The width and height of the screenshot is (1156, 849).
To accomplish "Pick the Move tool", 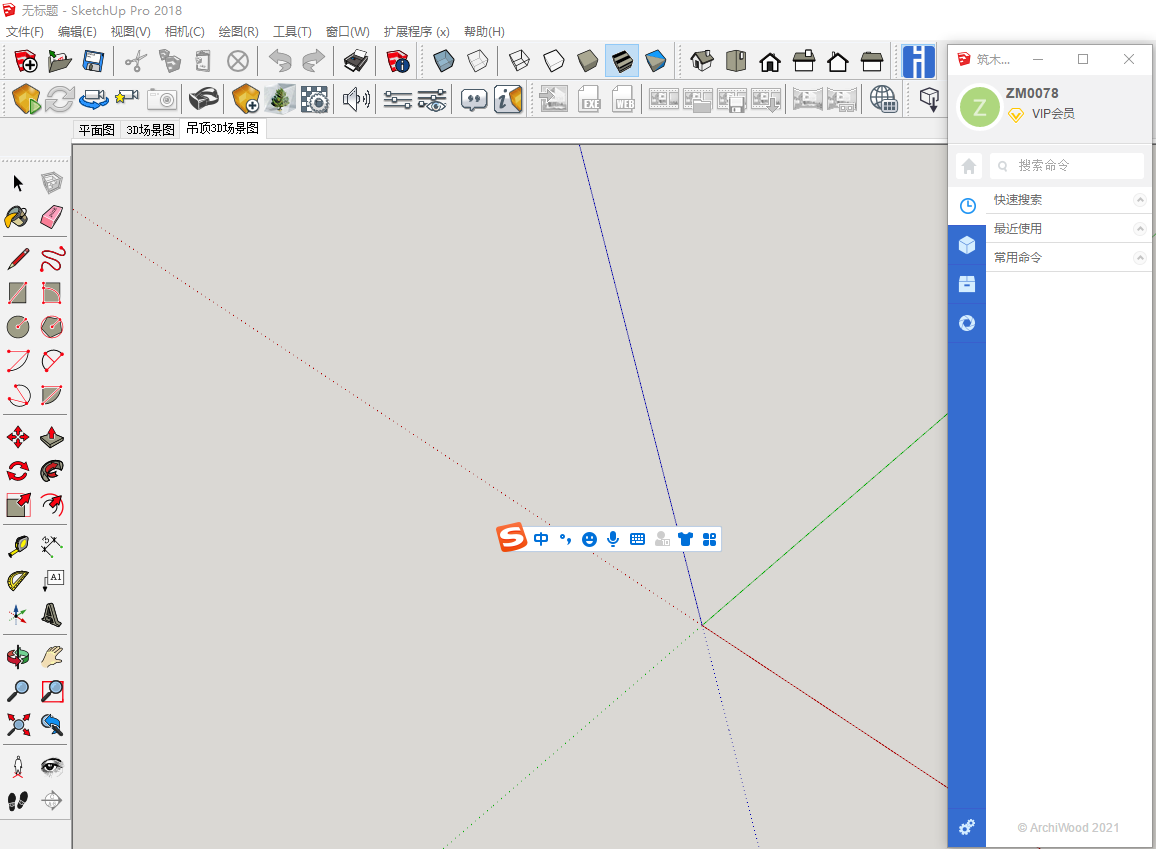I will (18, 437).
